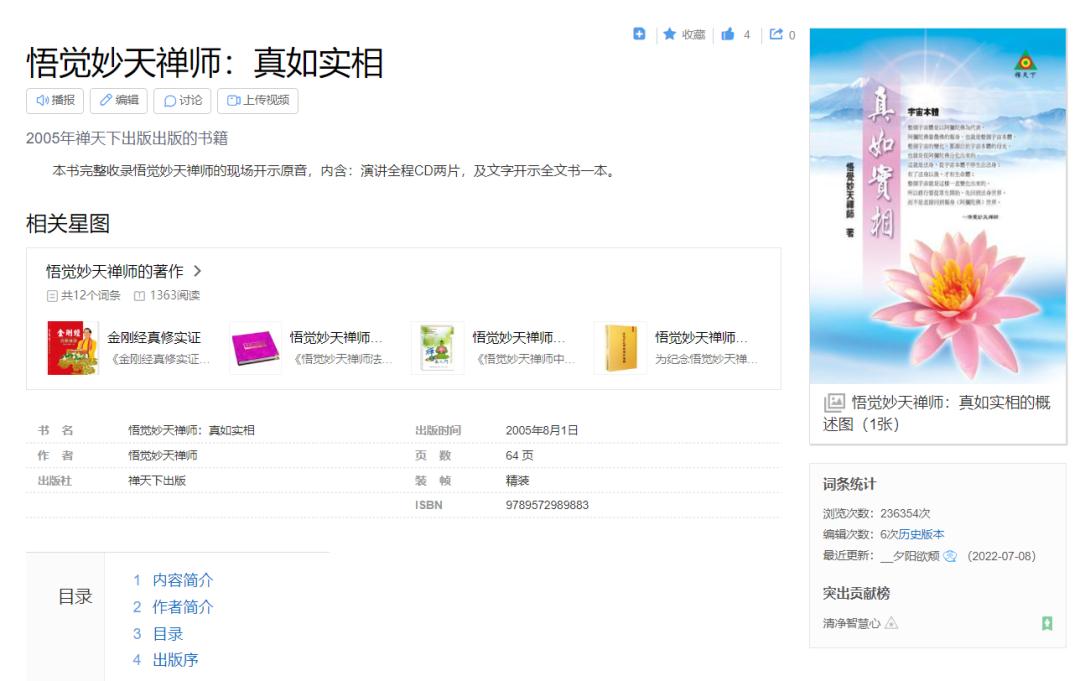1080x681 pixels.
Task: Click the 上传视频 video upload icon
Action: (x=234, y=101)
